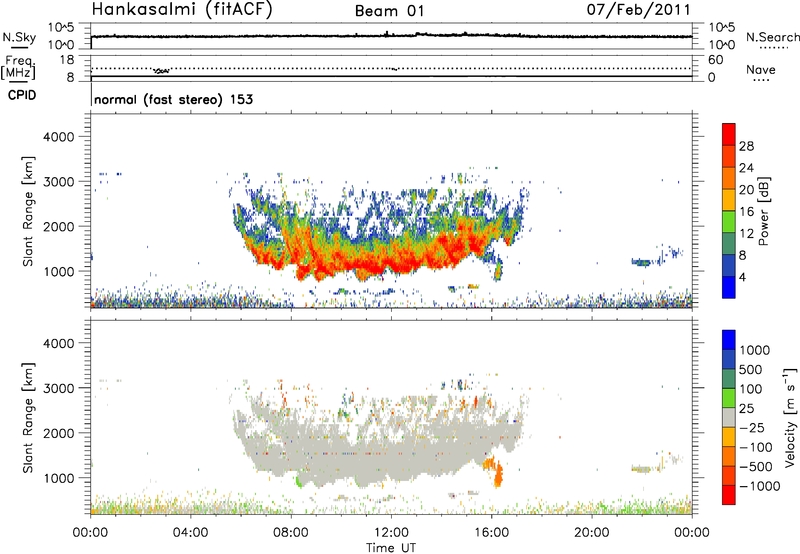Click the '500' velocity colorbar label
Viewport: 800px width, 554px height.
tap(751, 369)
